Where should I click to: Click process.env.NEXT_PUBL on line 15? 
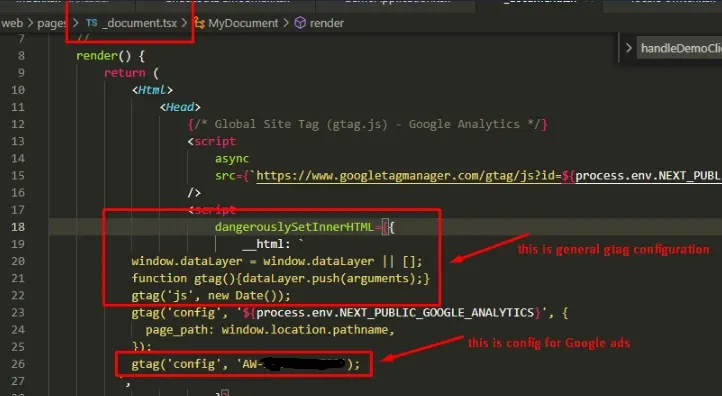click(x=647, y=175)
